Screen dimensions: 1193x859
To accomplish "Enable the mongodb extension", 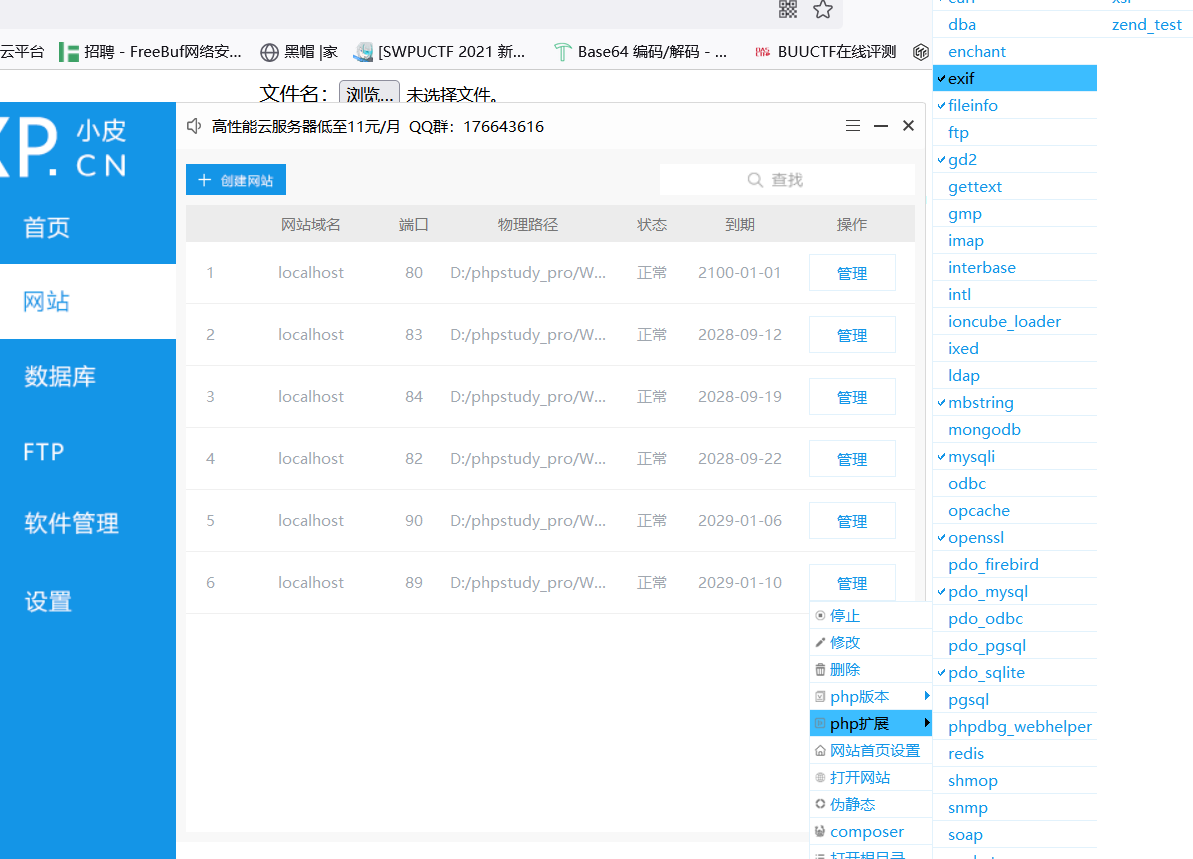I will point(1015,429).
